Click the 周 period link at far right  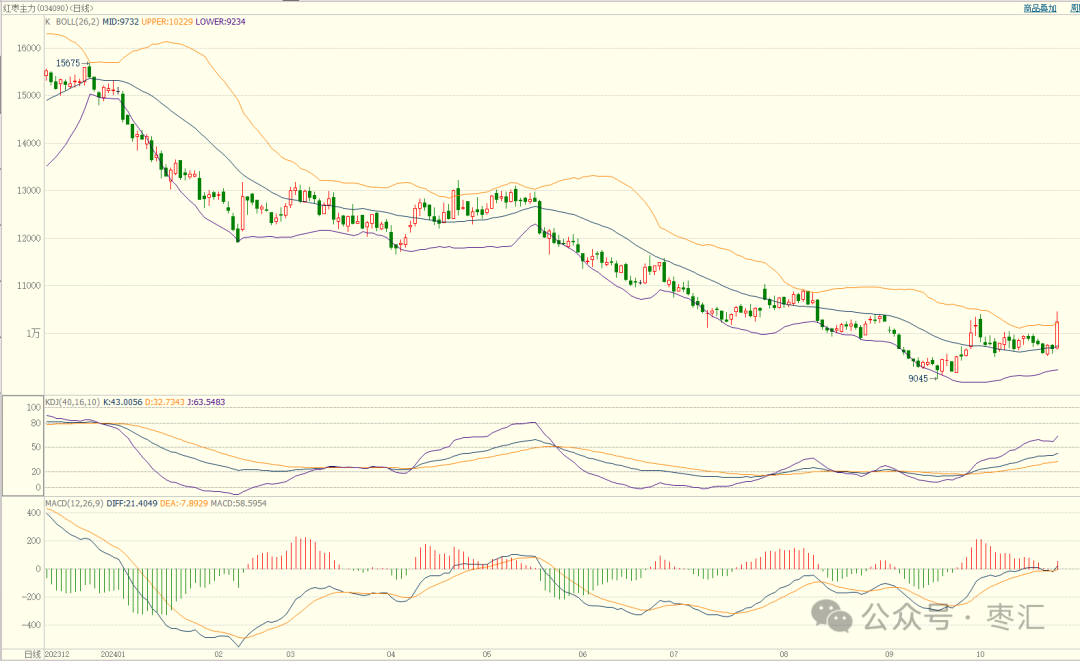coord(1073,8)
